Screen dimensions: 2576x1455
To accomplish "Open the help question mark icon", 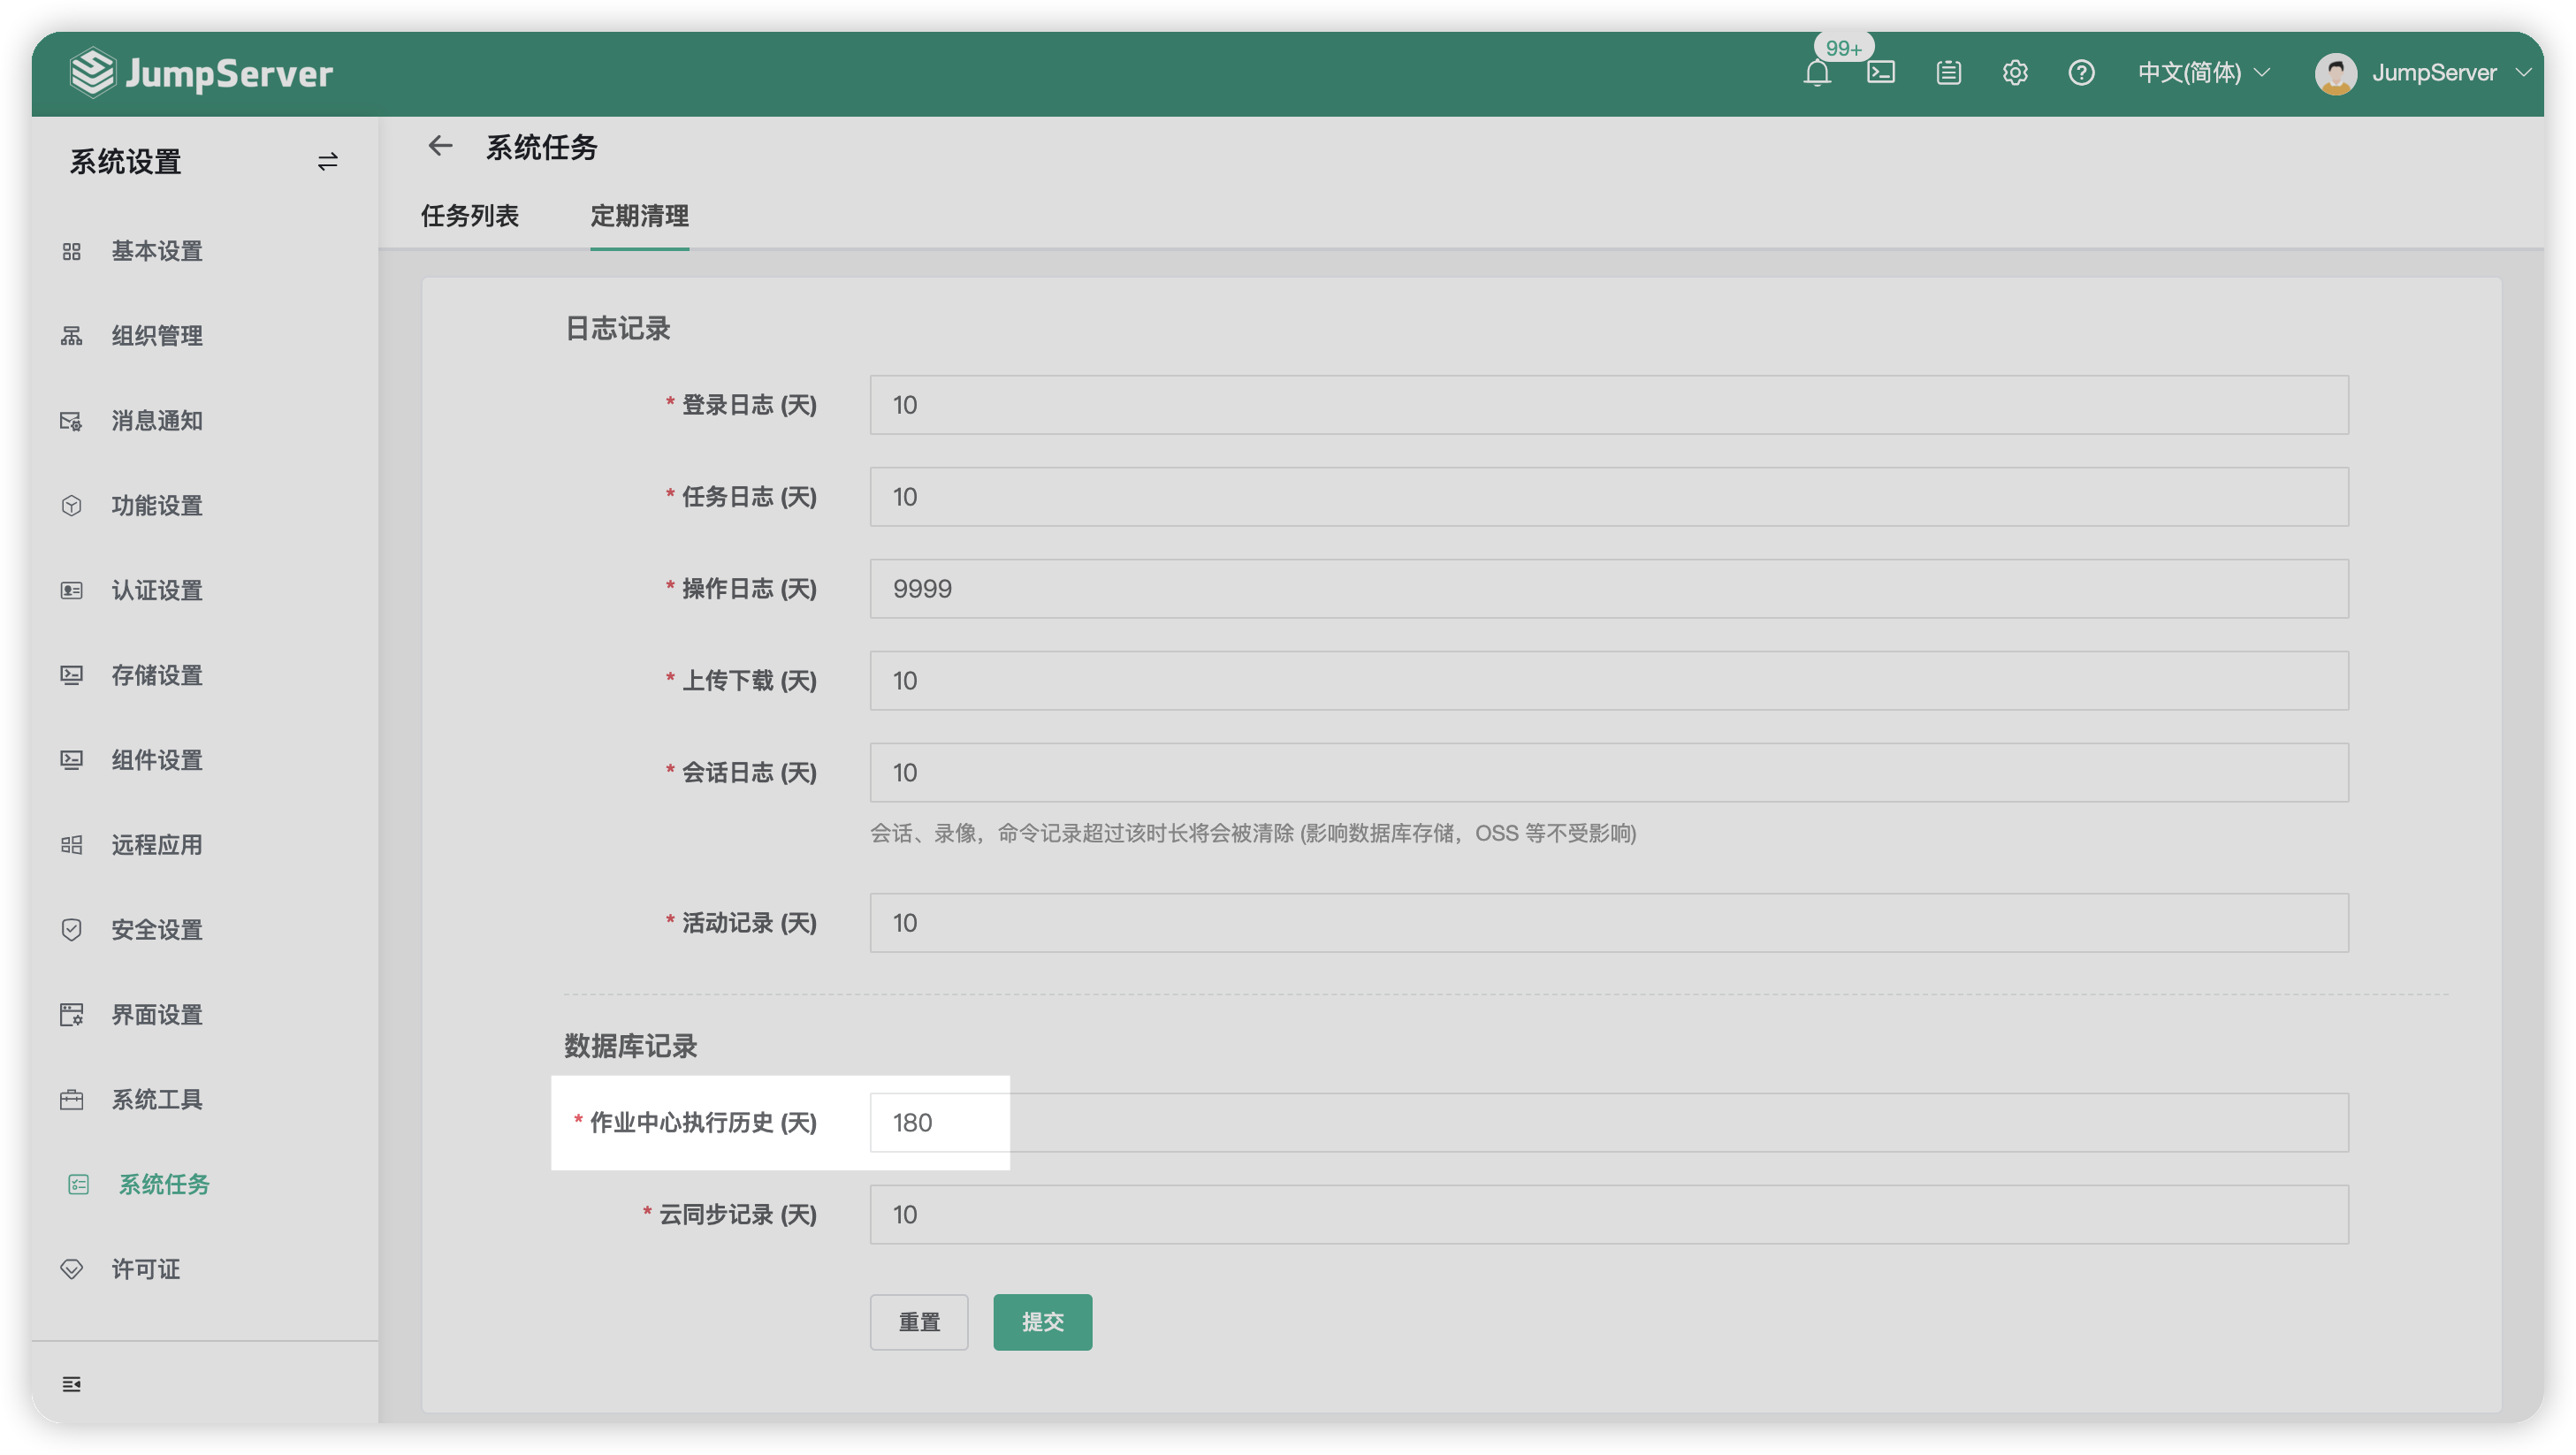I will [2081, 73].
